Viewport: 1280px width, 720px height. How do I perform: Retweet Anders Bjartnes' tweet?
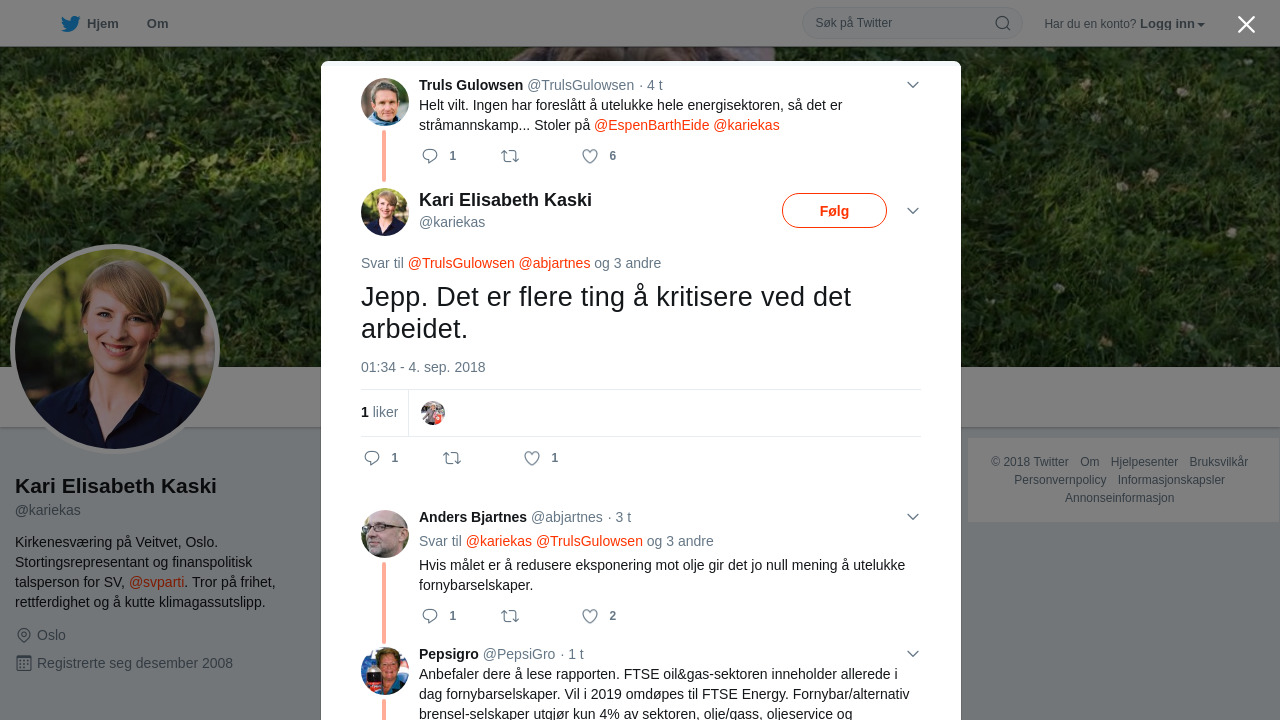pyautogui.click(x=510, y=616)
